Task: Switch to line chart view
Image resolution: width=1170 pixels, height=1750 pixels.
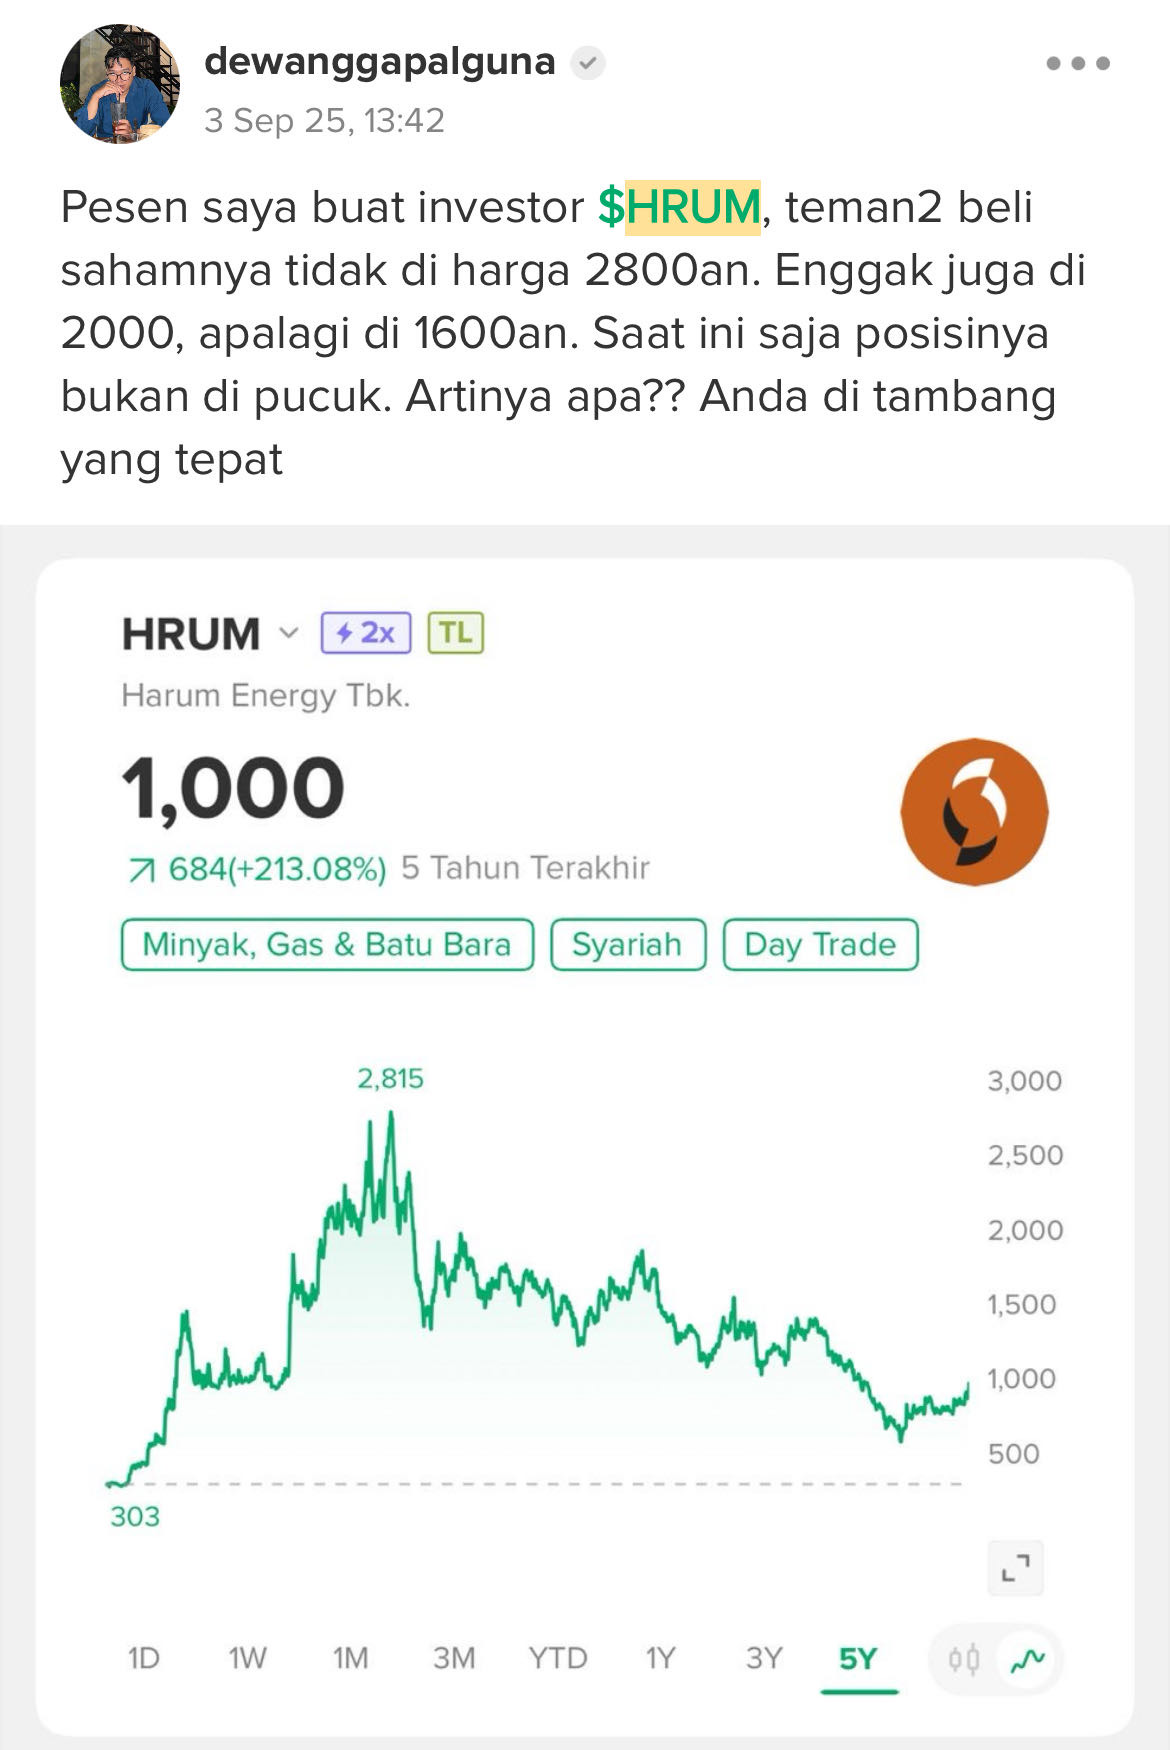Action: [x=1027, y=1660]
